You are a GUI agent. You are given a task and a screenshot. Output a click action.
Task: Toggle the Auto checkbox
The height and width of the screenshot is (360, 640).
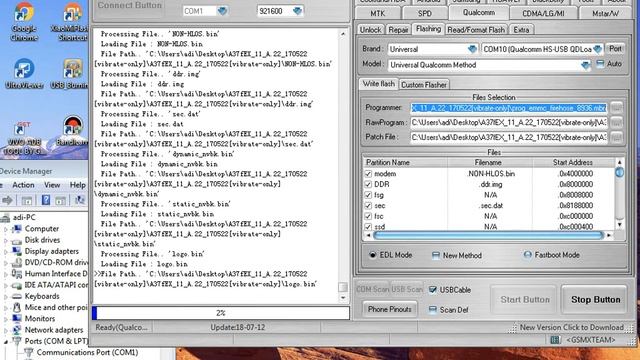pyautogui.click(x=600, y=64)
